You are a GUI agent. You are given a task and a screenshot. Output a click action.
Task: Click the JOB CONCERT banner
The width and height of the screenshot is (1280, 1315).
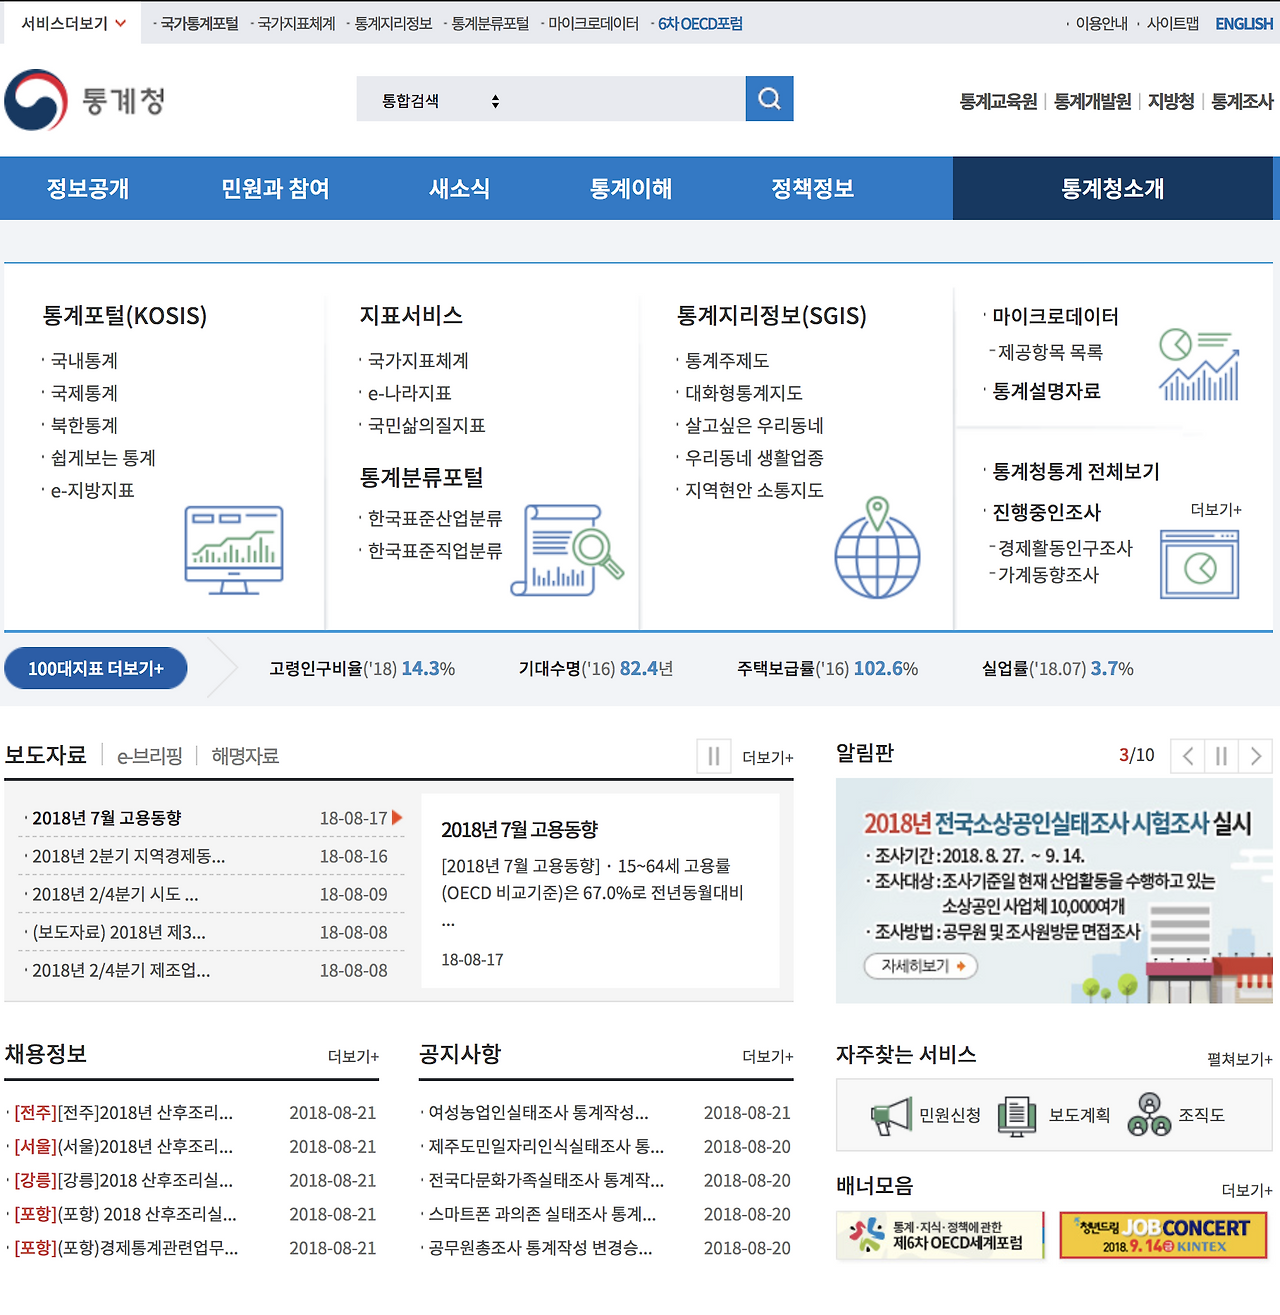pyautogui.click(x=1162, y=1234)
